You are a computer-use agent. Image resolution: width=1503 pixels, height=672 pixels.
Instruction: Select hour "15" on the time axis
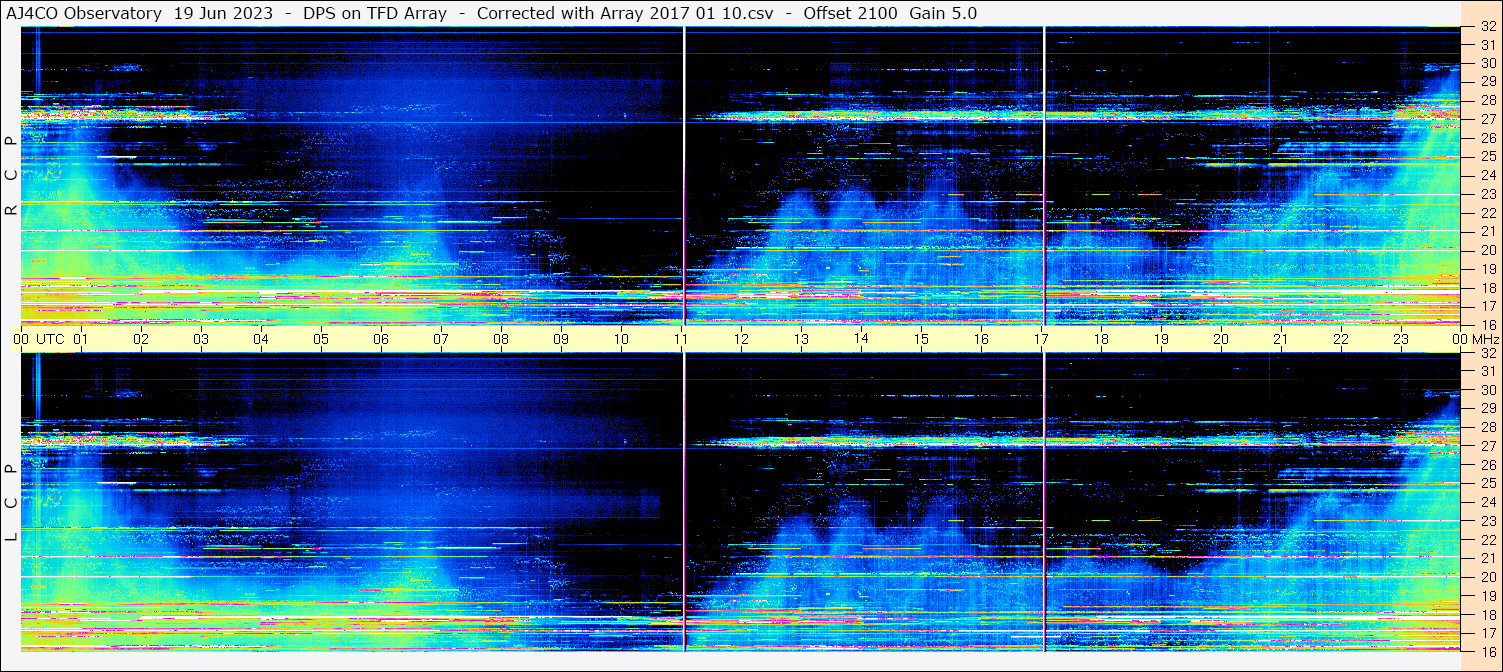(921, 339)
